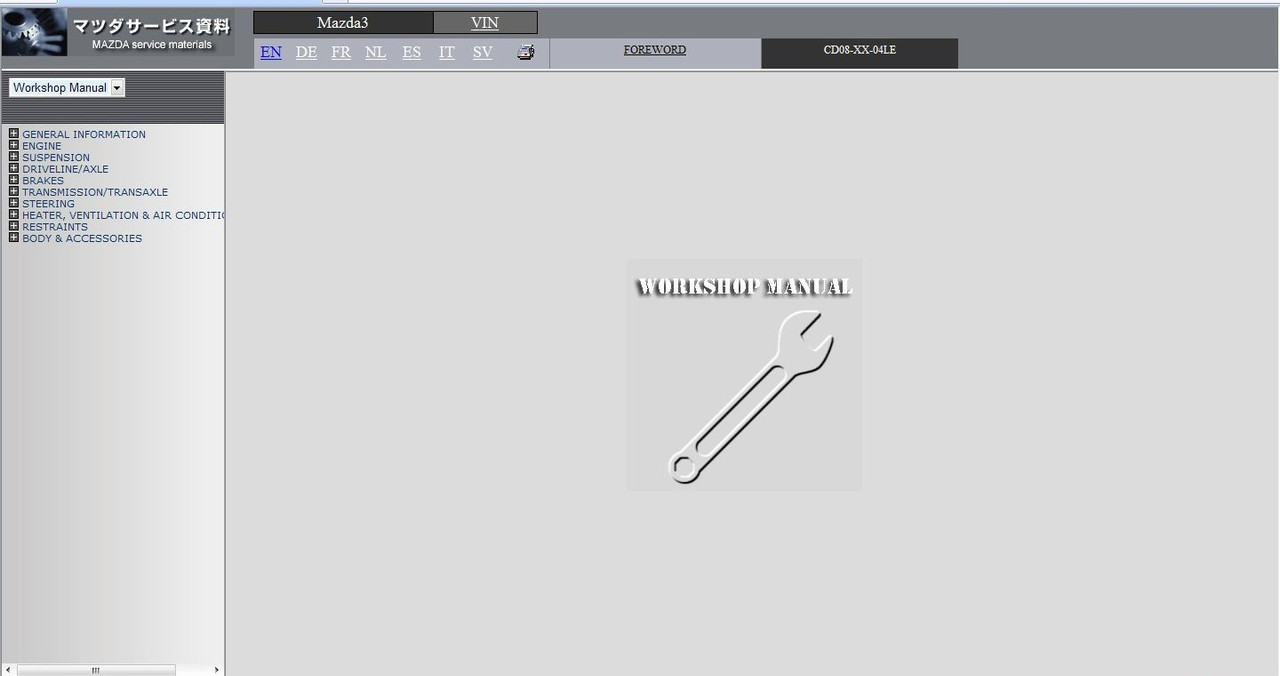Screen dimensions: 1280x676
Task: Switch language to EN
Action: point(271,52)
